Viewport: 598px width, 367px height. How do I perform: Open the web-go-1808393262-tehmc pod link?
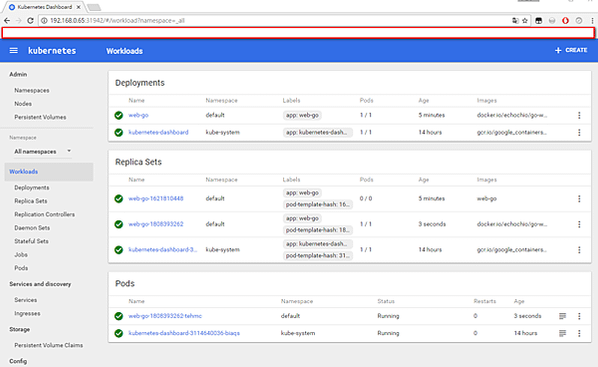(x=165, y=316)
